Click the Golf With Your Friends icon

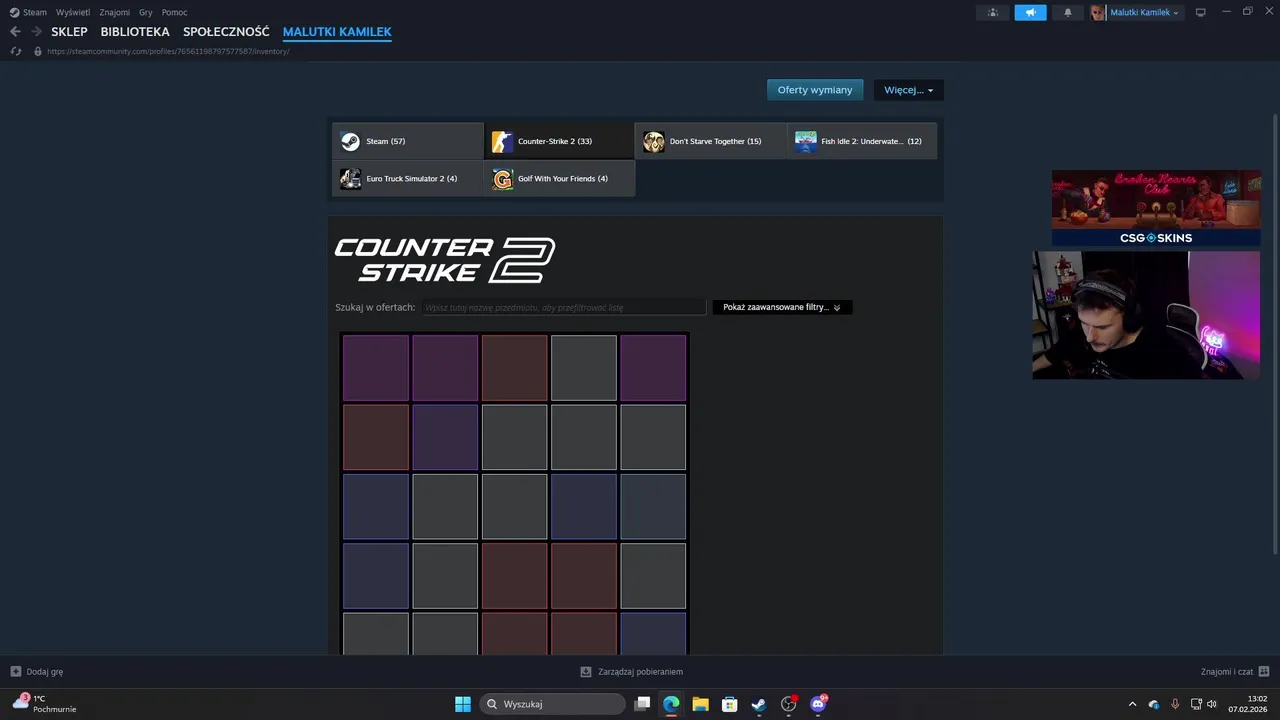pos(502,178)
